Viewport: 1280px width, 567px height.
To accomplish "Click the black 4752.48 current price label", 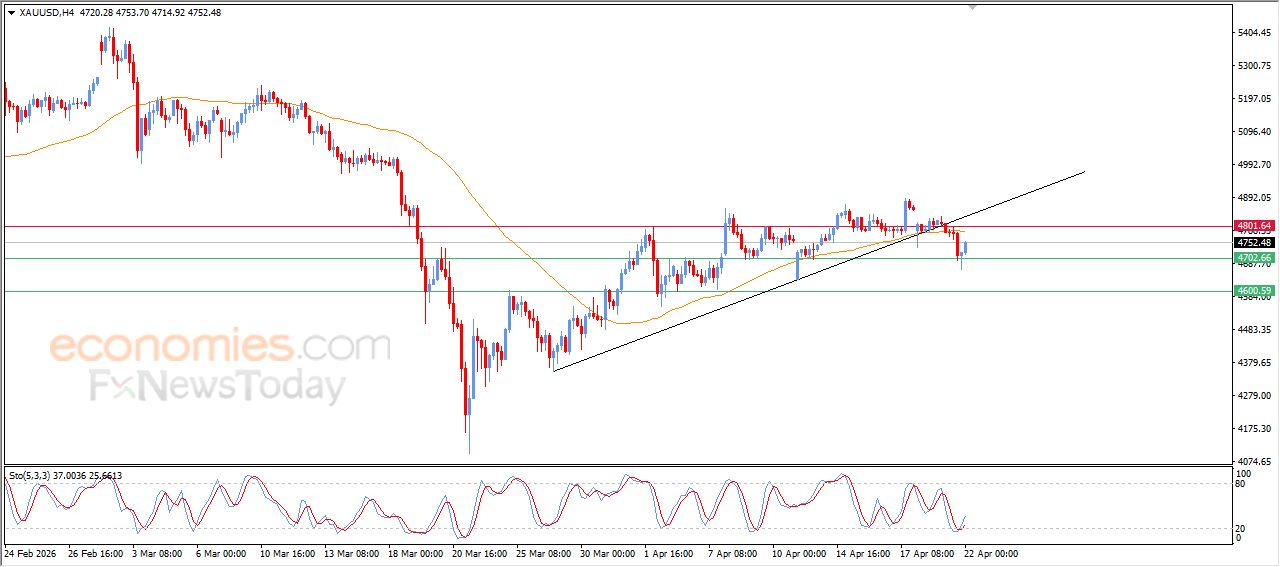I will click(x=1253, y=242).
